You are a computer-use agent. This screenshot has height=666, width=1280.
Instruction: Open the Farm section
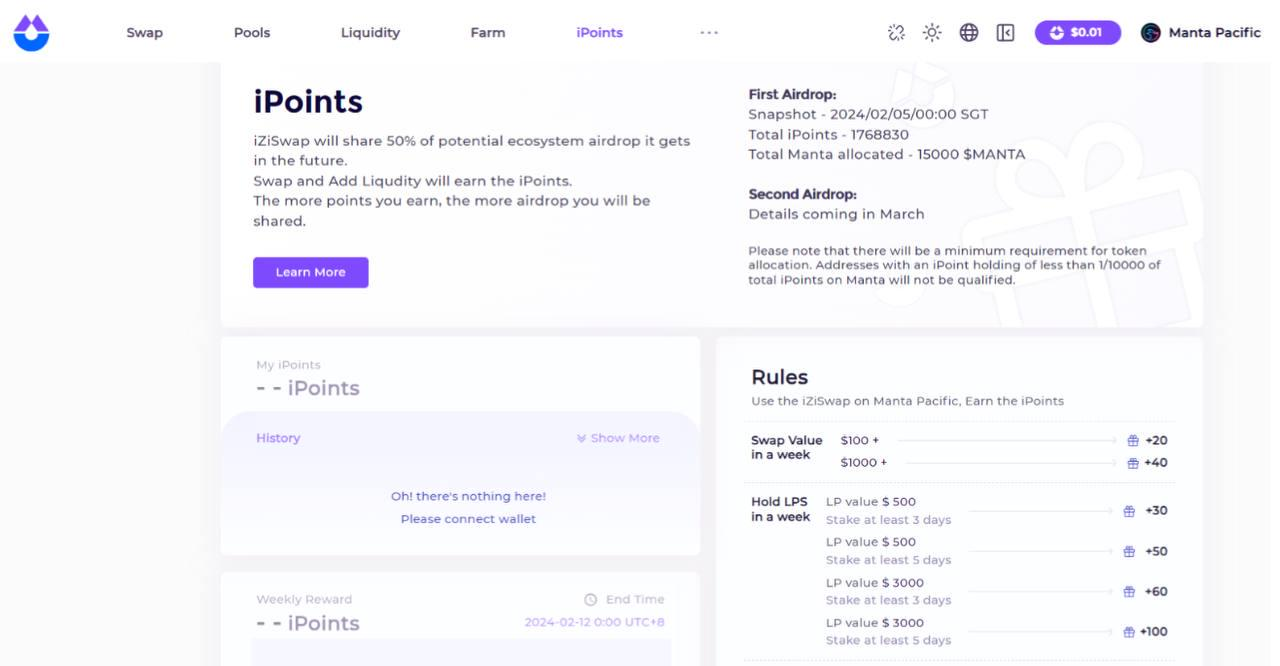(x=488, y=33)
